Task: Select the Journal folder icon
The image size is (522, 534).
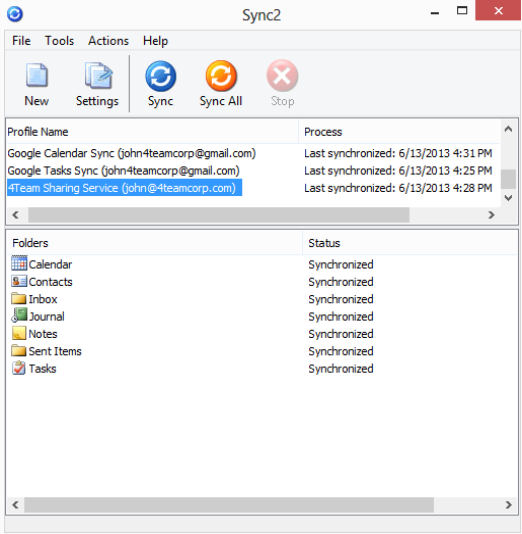Action: (19, 315)
